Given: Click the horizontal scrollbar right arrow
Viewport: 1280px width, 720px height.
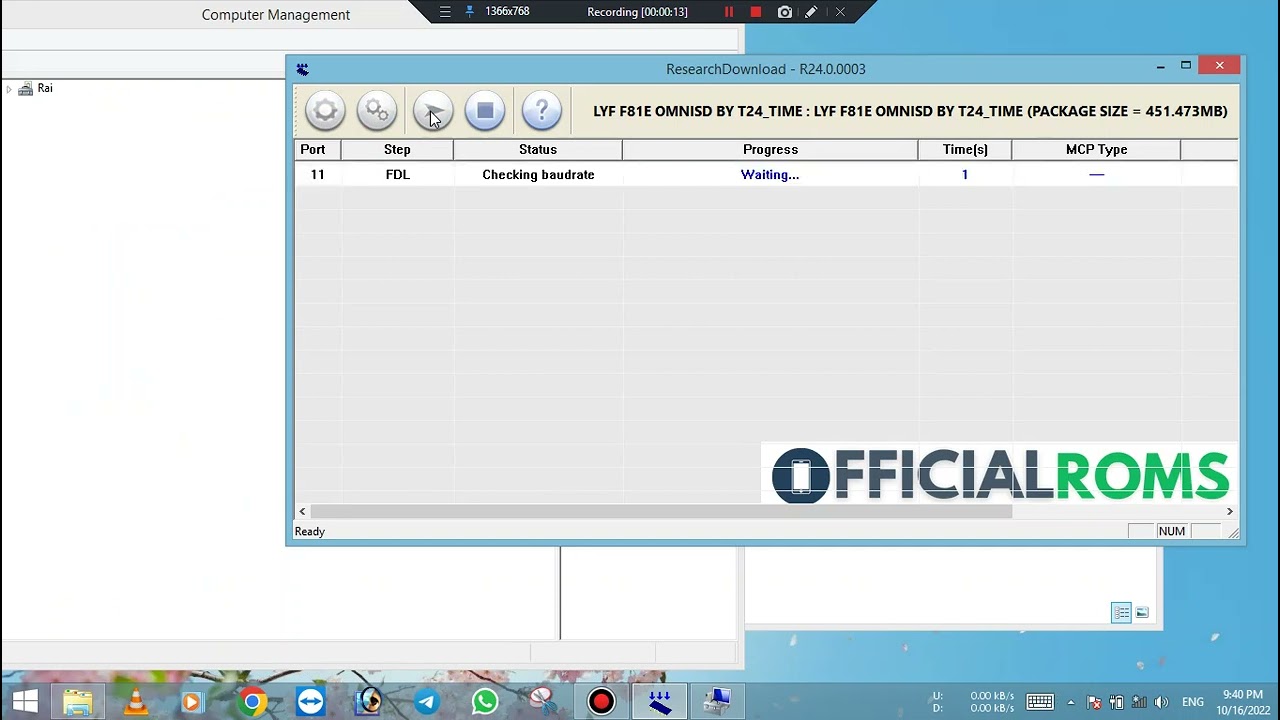Looking at the screenshot, I should pyautogui.click(x=1230, y=511).
